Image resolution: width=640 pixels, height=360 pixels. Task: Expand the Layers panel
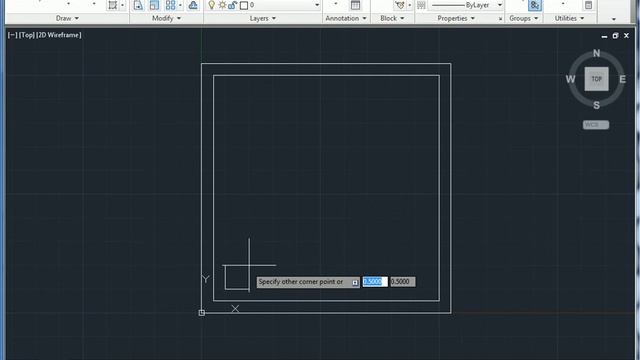(262, 18)
